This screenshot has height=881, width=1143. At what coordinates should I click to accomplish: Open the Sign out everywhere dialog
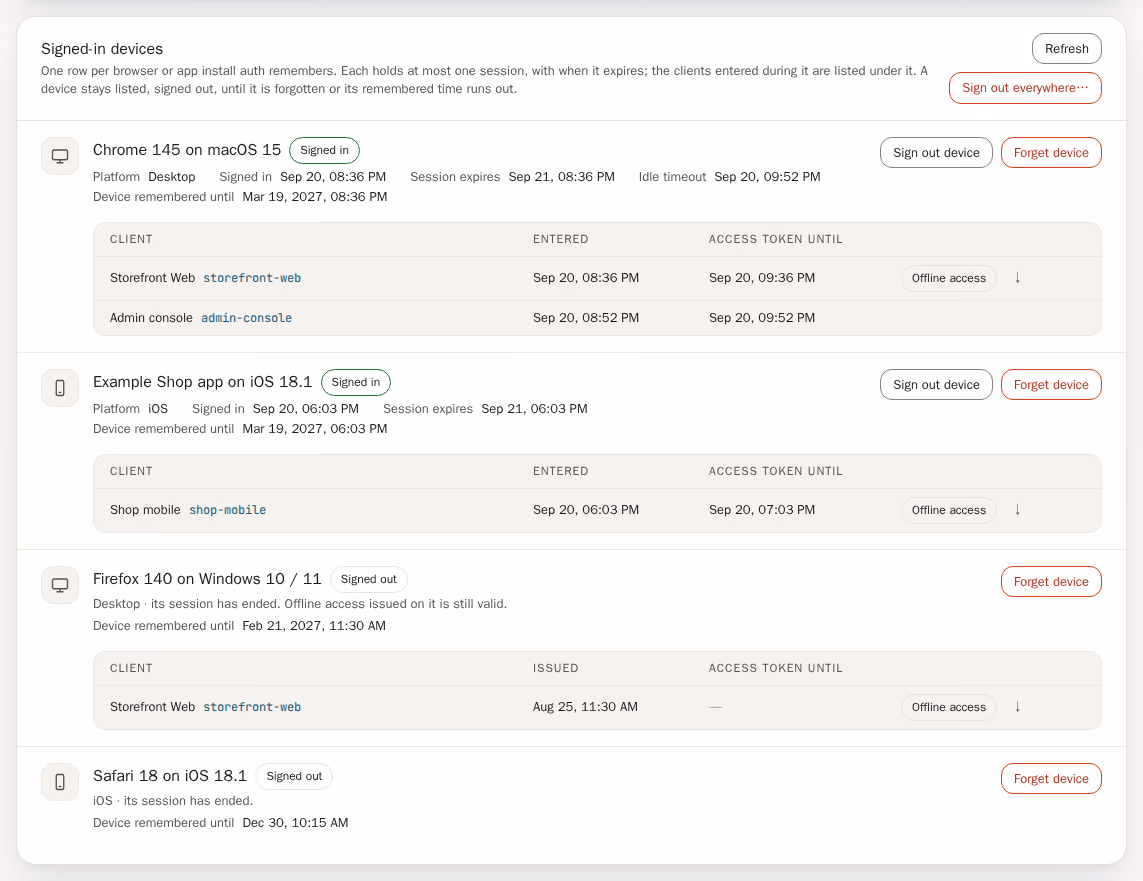(1025, 88)
